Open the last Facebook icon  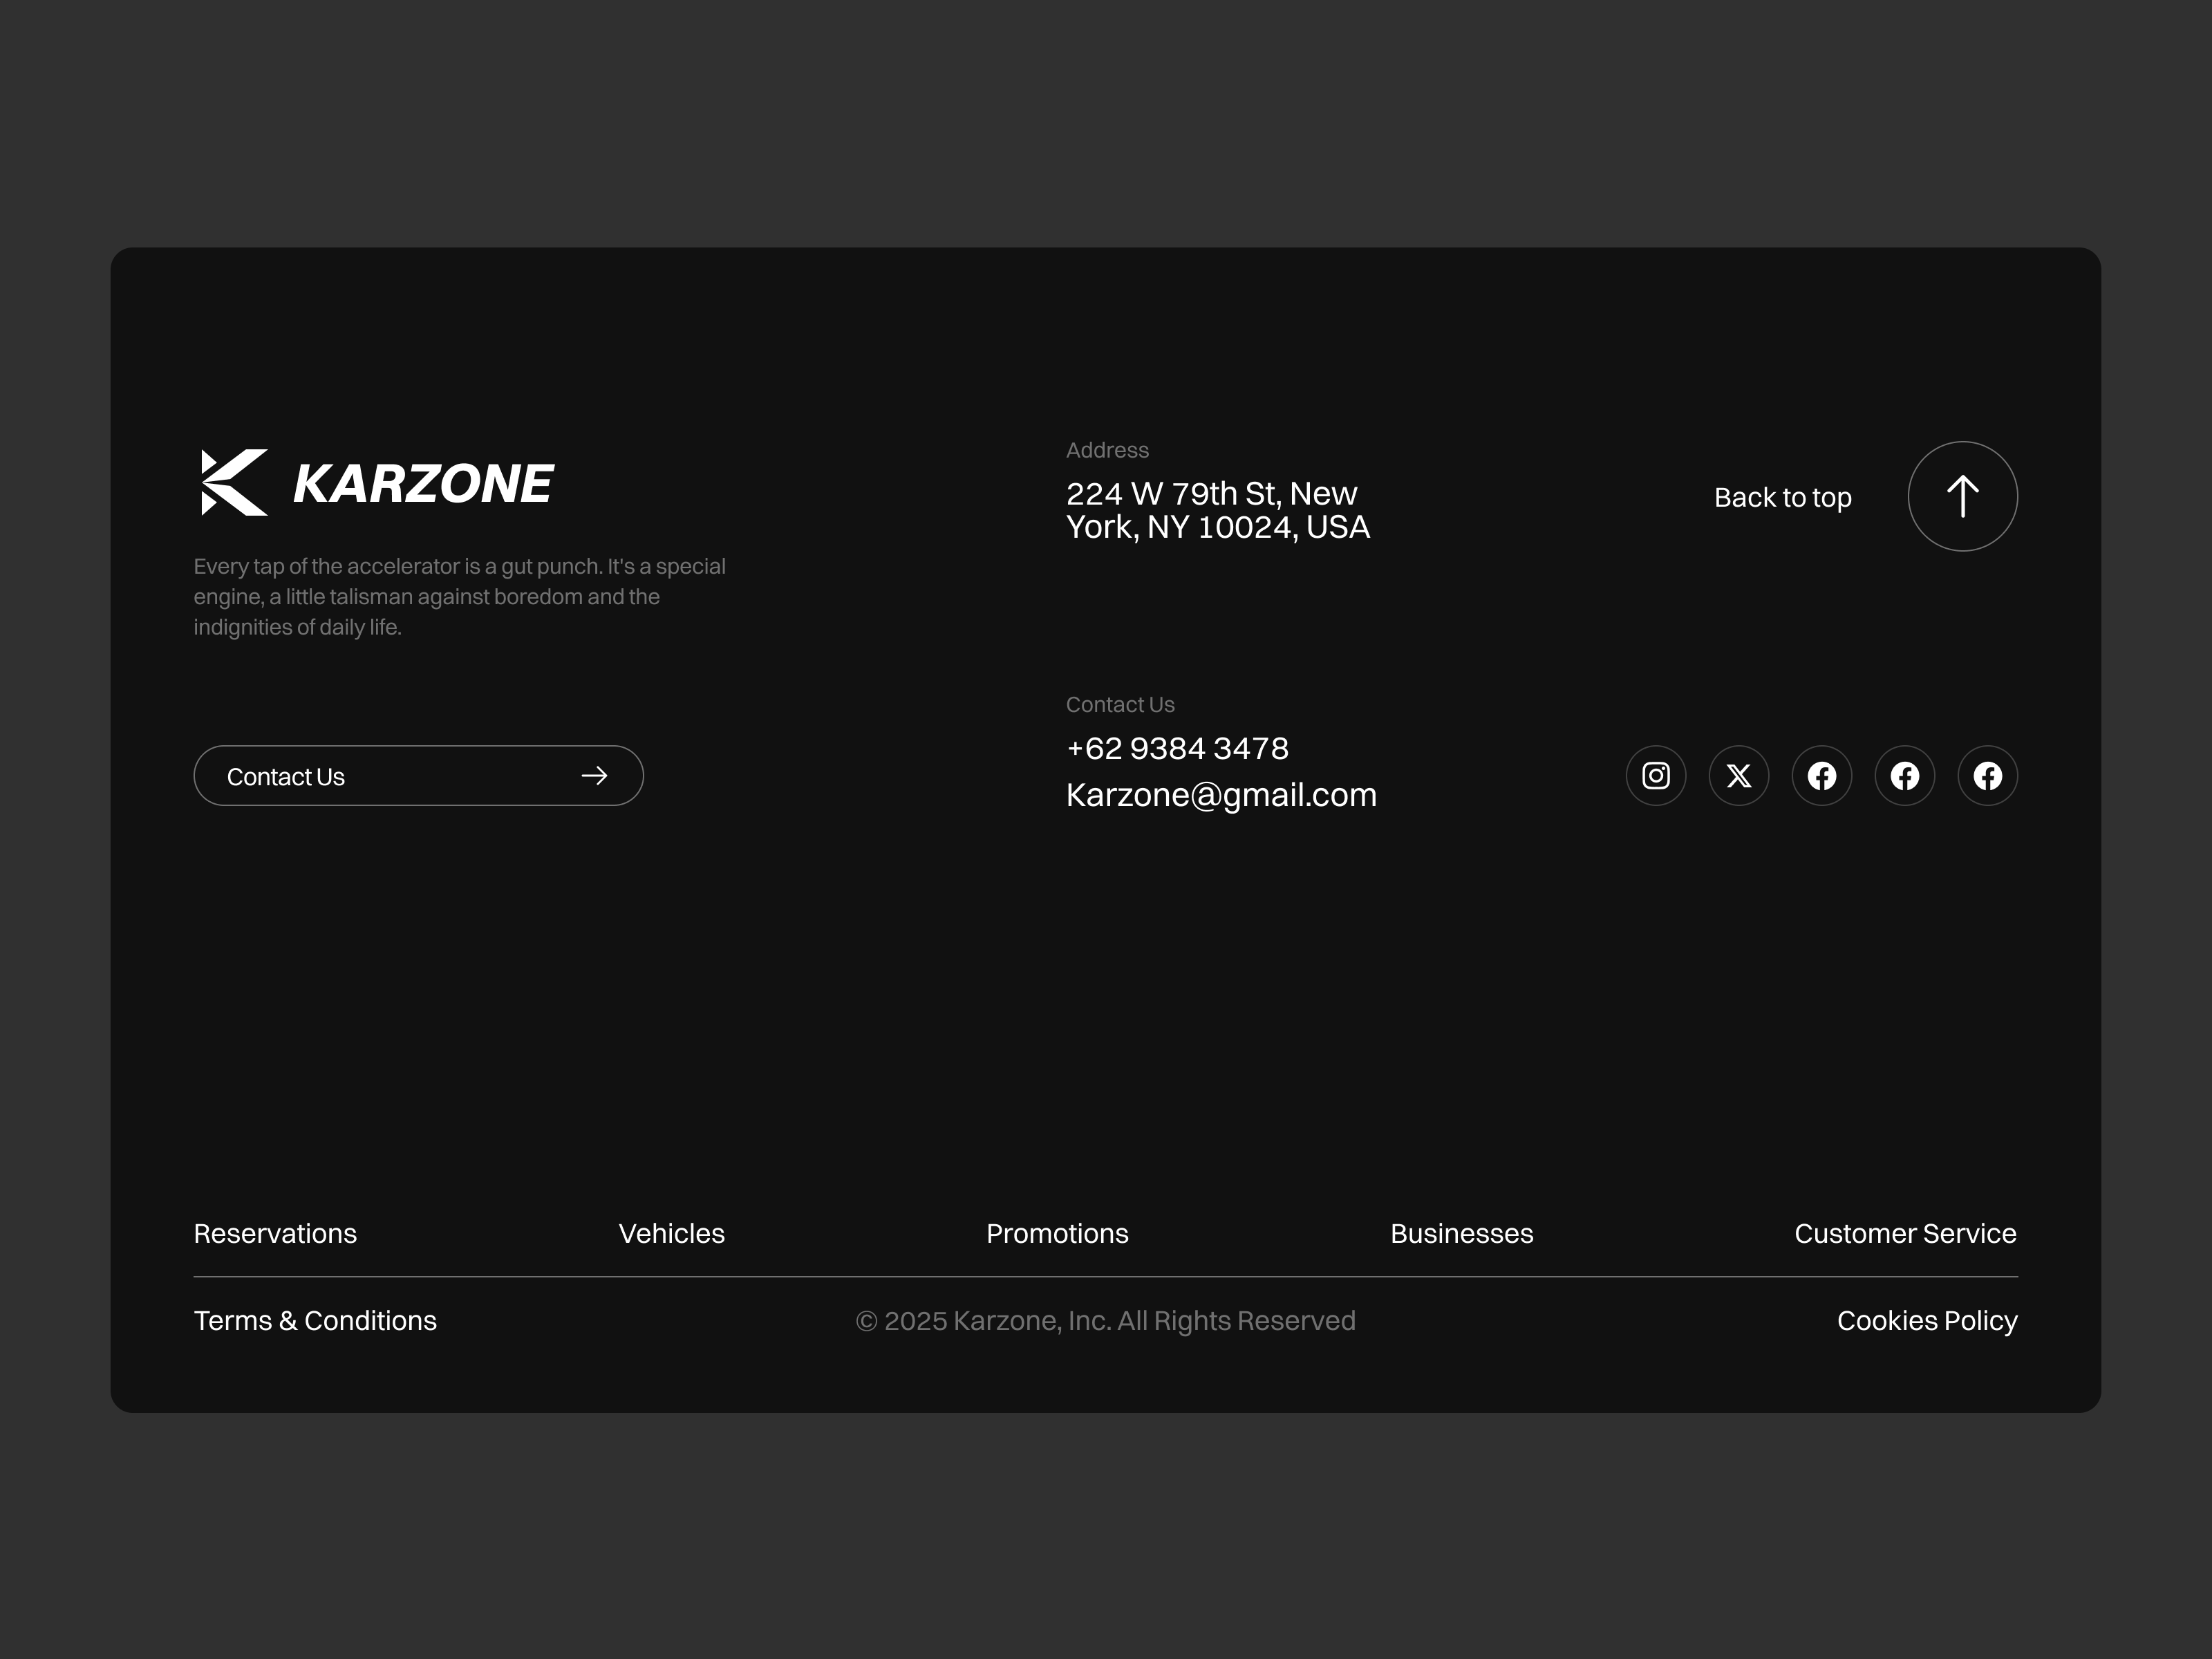pos(1988,775)
